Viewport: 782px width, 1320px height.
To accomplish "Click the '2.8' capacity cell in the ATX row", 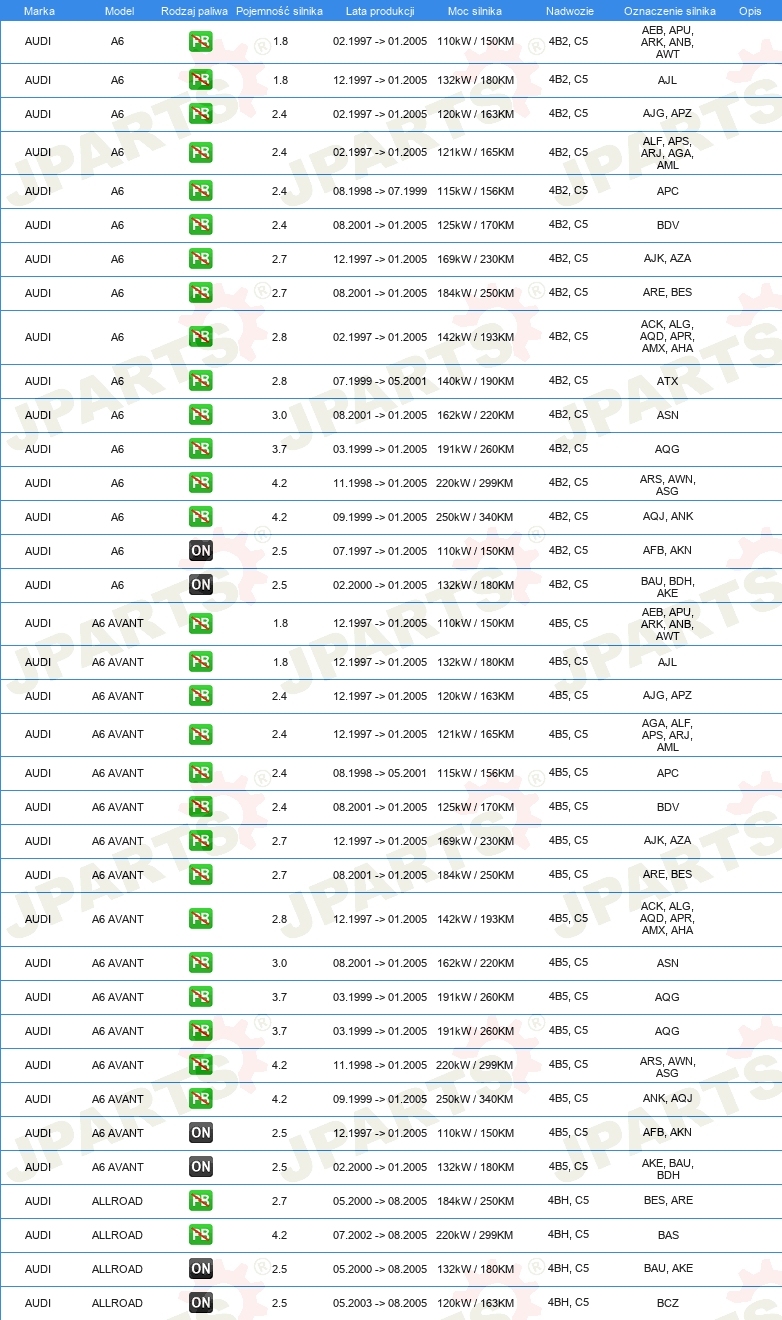I will point(279,381).
